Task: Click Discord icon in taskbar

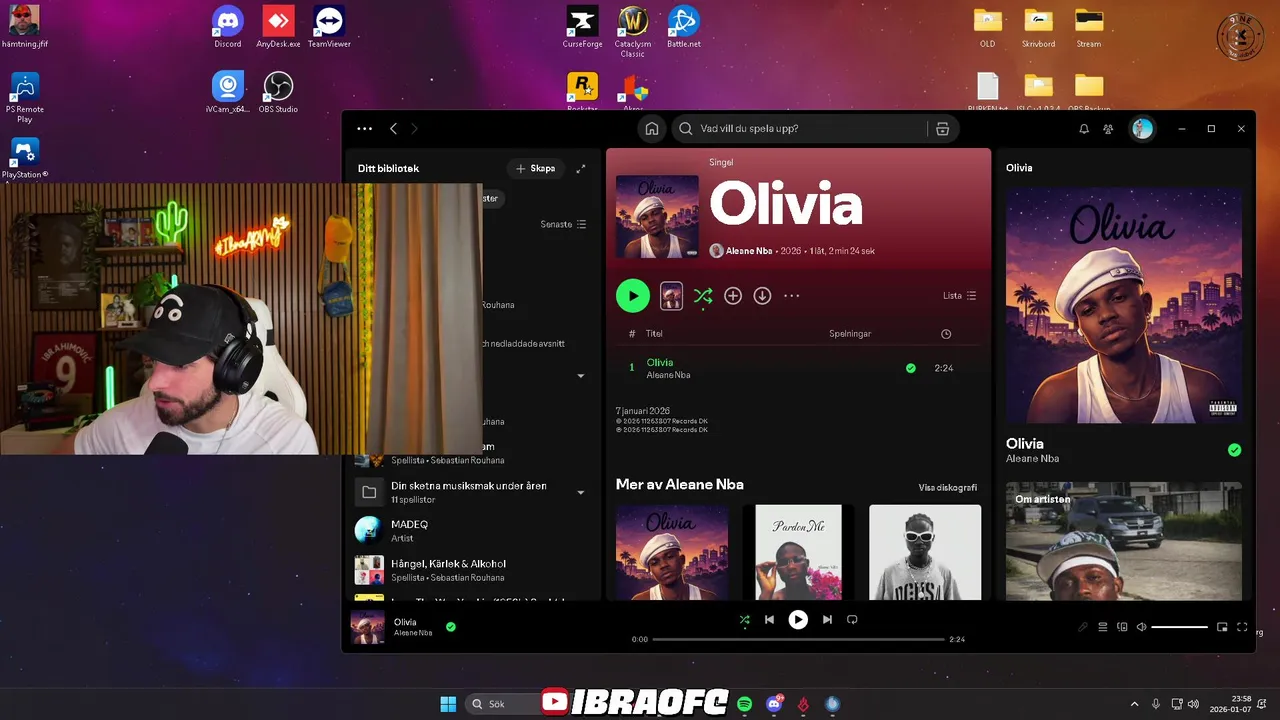Action: 774,704
